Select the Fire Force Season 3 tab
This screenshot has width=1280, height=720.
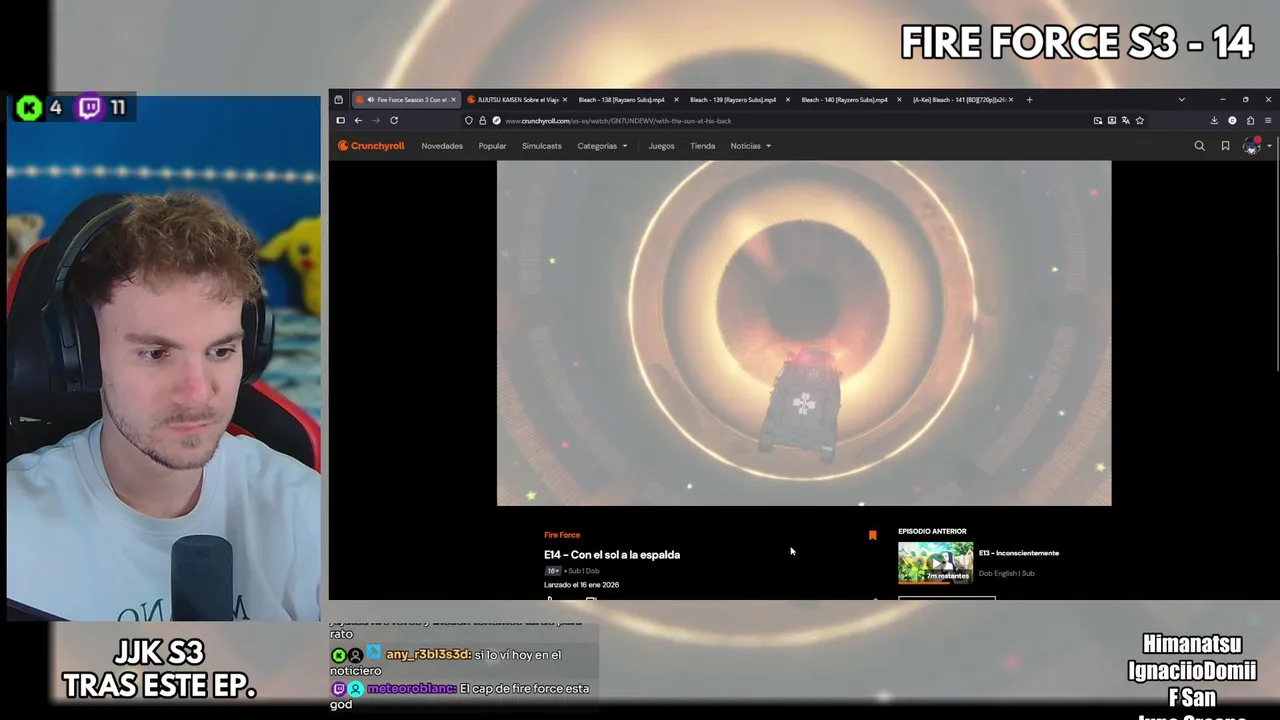(x=405, y=99)
